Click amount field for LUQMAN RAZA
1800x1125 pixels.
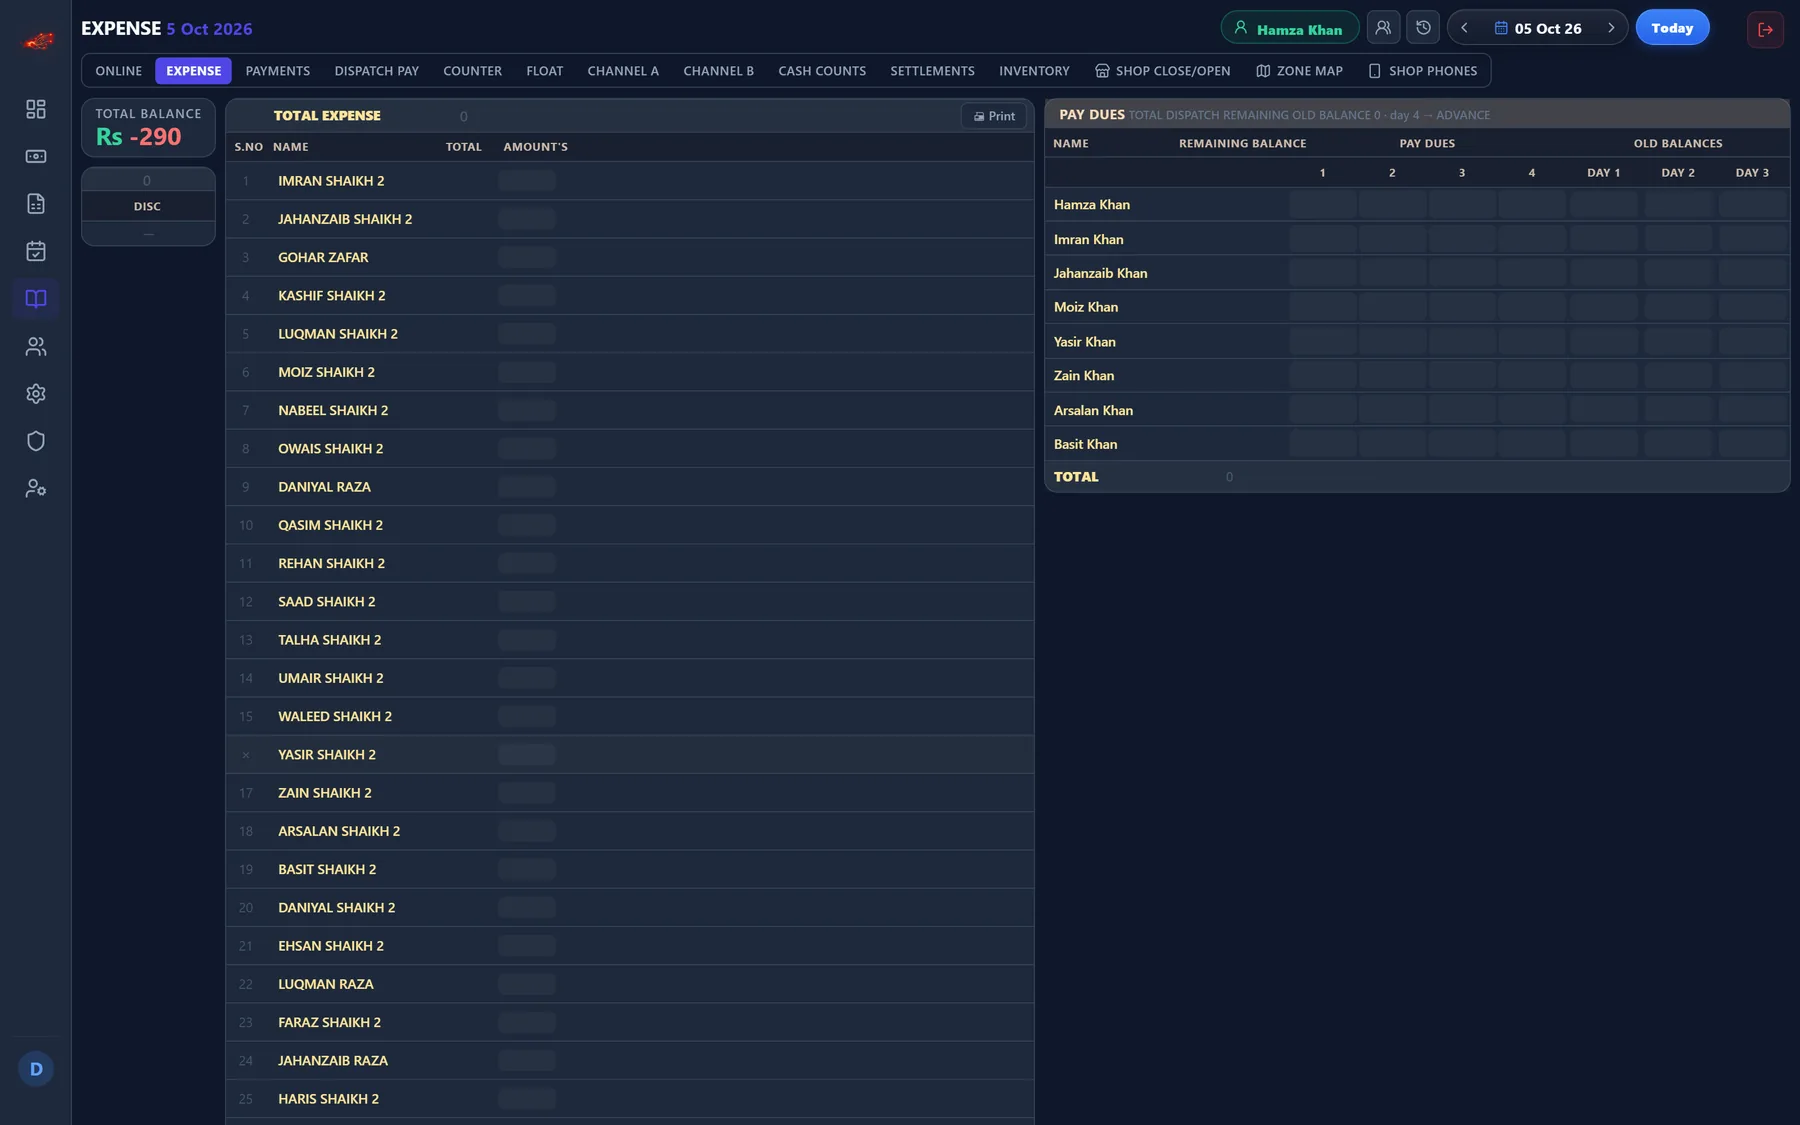(x=527, y=984)
